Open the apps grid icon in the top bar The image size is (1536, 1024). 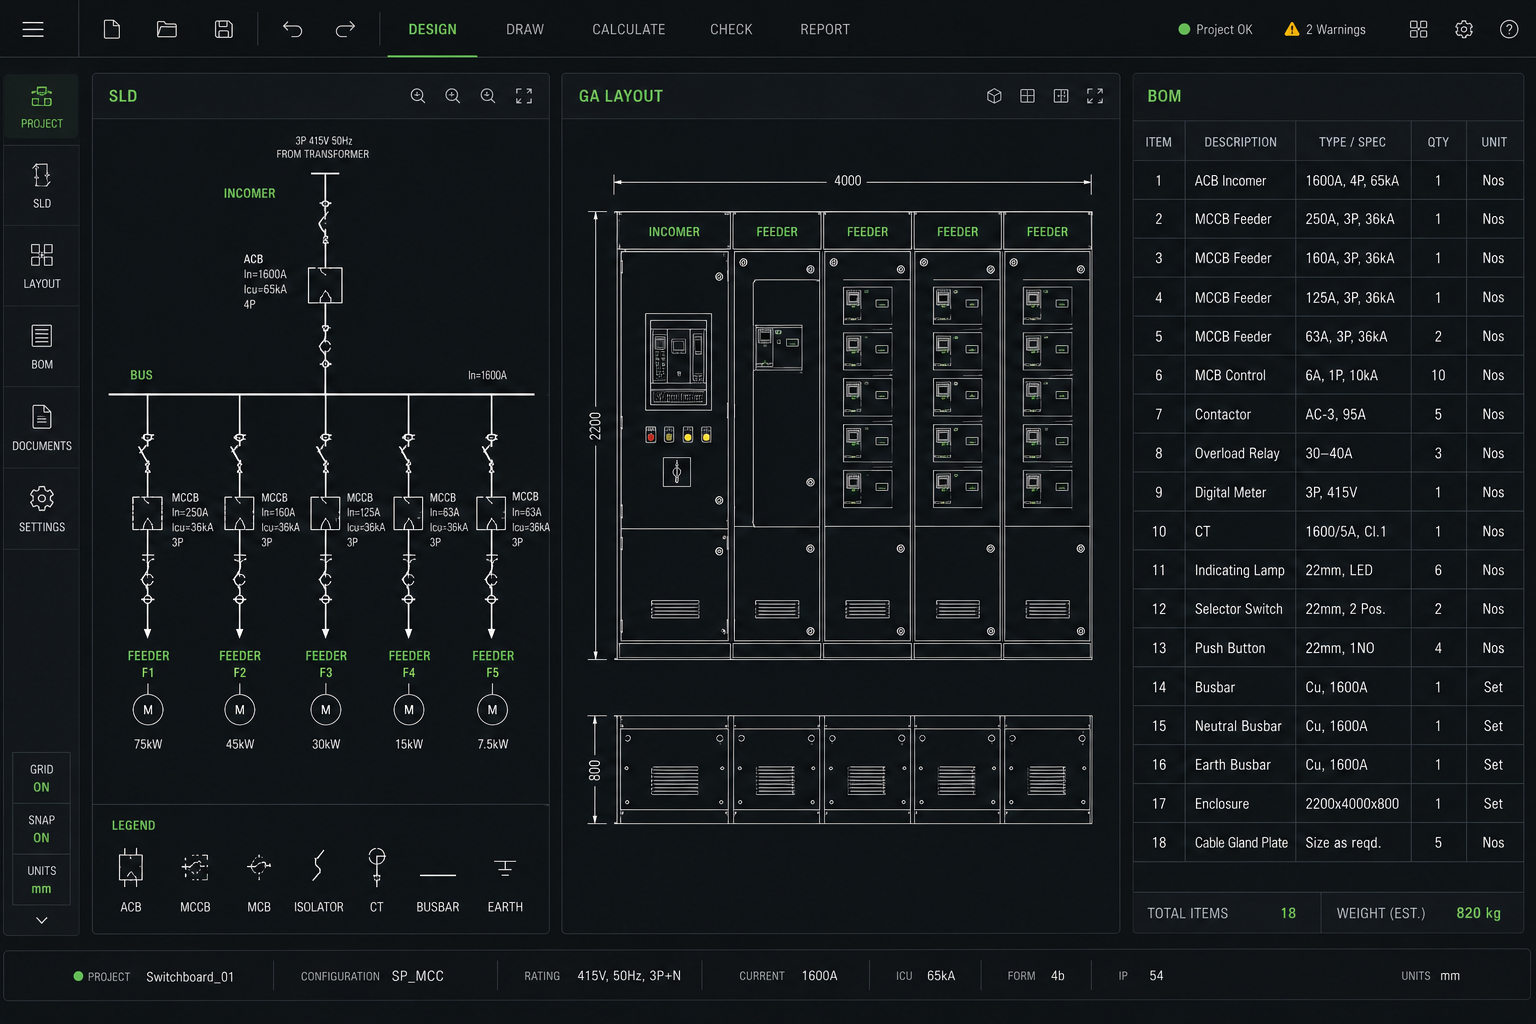(x=1418, y=29)
